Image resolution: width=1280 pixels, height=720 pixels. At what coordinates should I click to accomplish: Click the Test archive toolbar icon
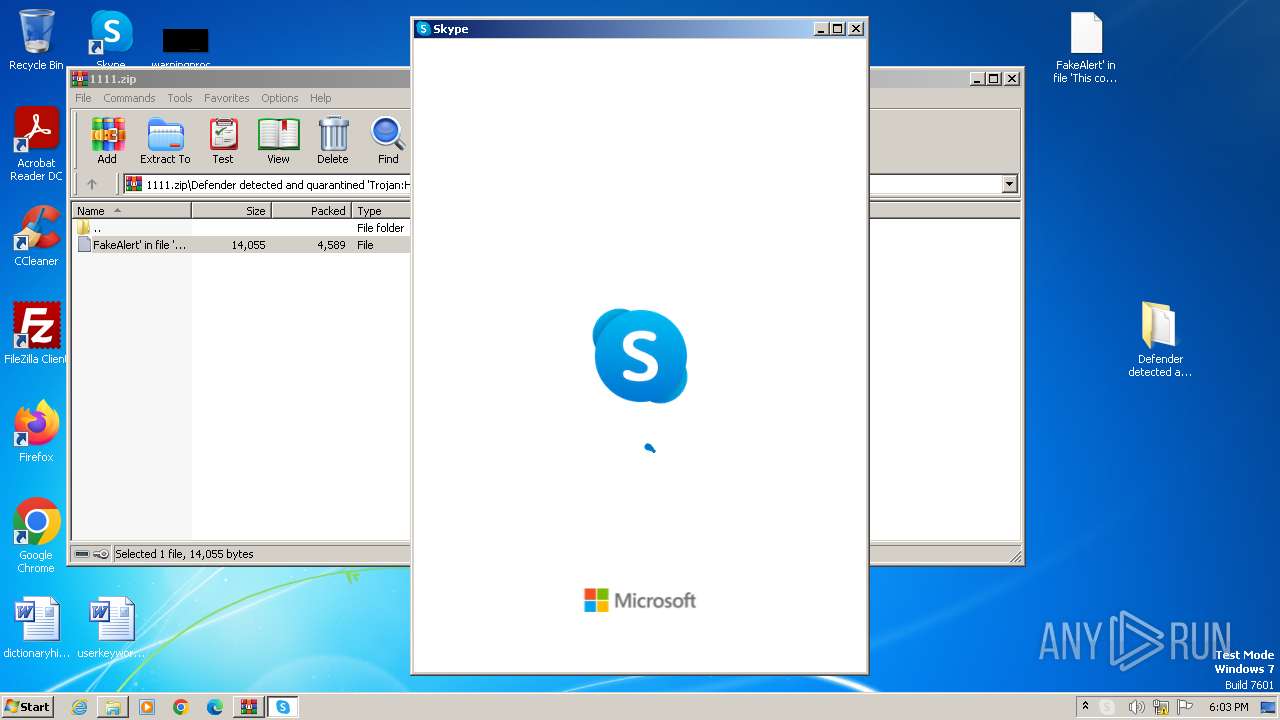(x=223, y=141)
